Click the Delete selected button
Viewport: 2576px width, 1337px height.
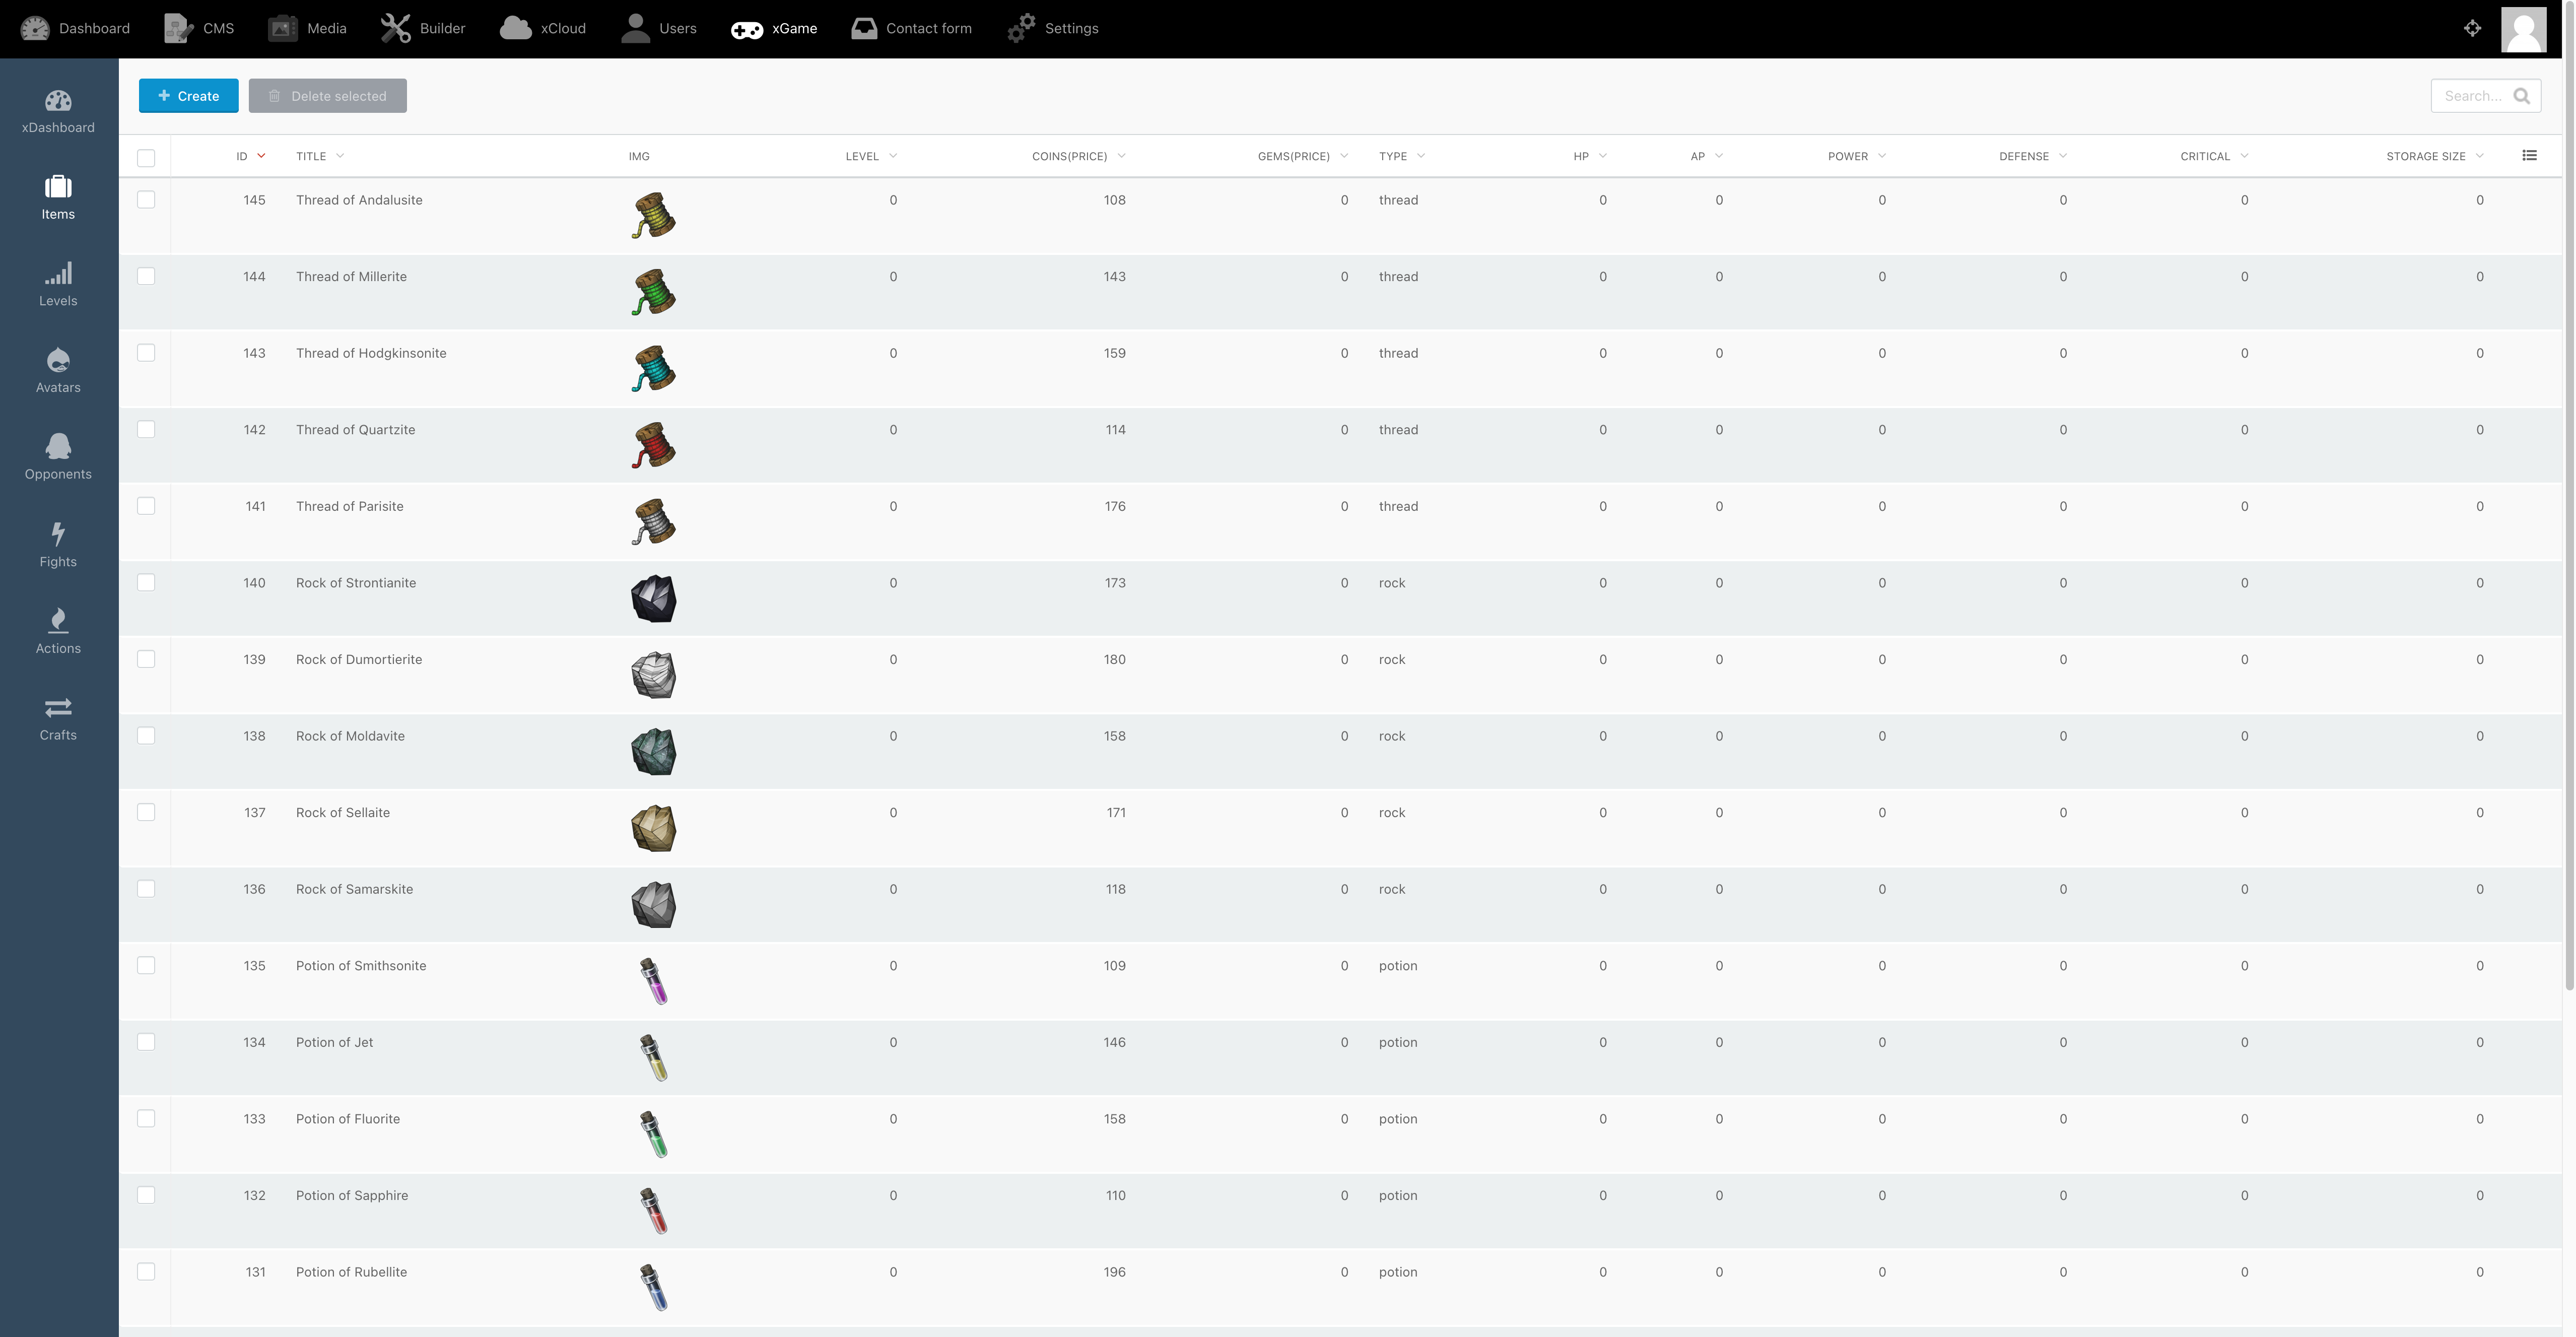[327, 96]
